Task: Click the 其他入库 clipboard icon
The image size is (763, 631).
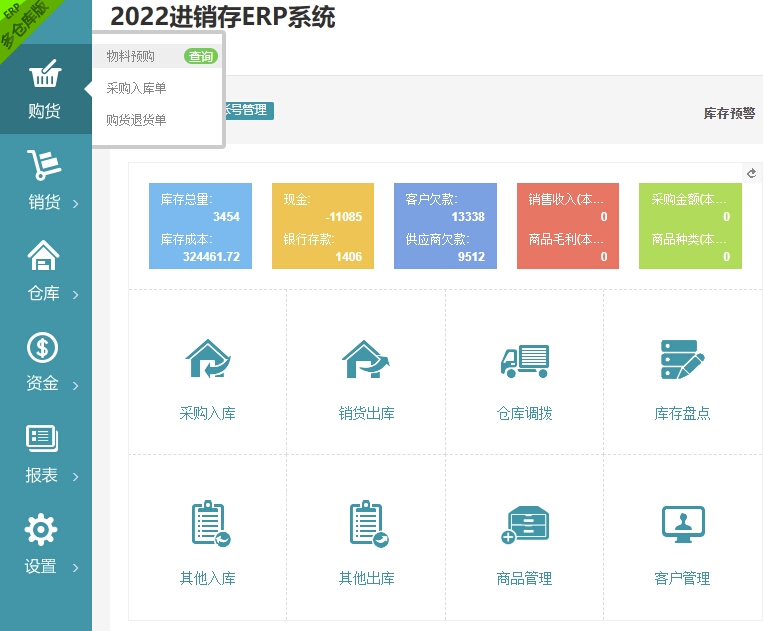Action: pyautogui.click(x=208, y=525)
